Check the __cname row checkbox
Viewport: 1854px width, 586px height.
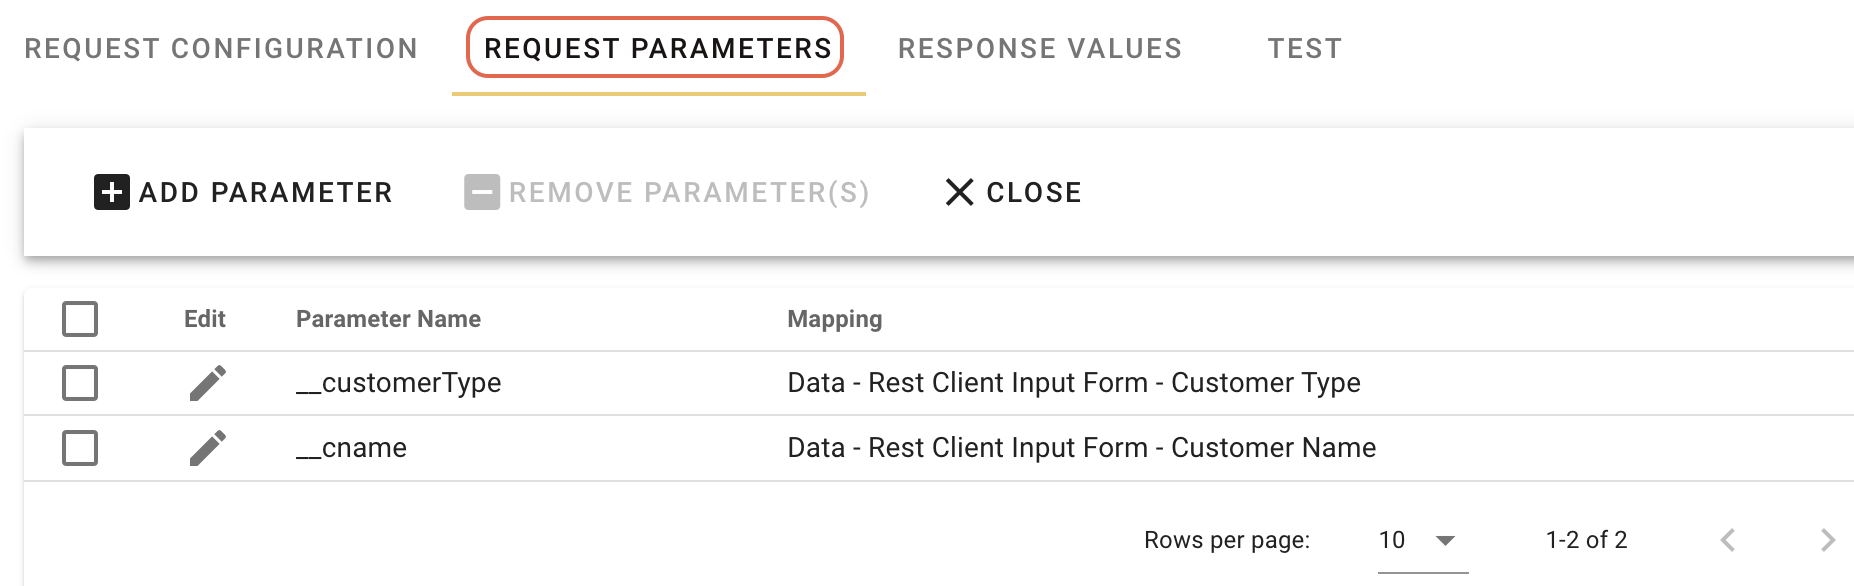click(x=80, y=447)
